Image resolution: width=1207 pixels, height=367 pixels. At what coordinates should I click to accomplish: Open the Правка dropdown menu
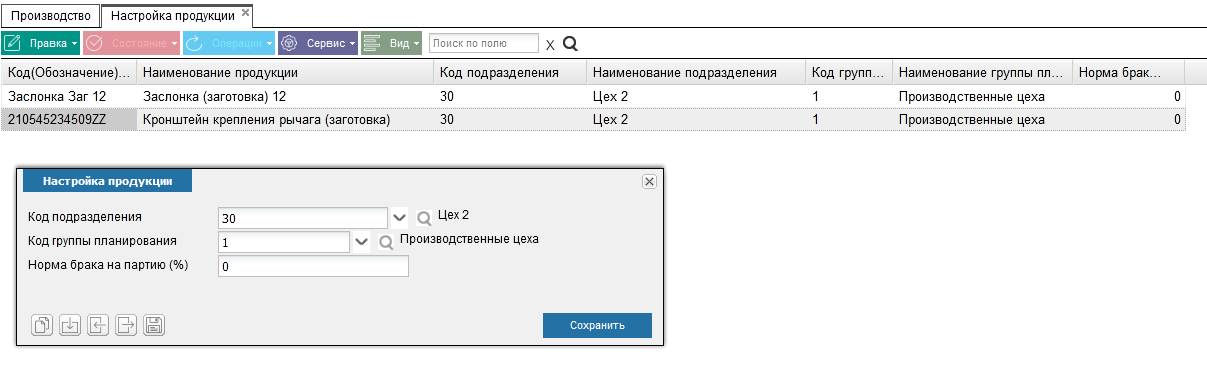pyautogui.click(x=41, y=43)
